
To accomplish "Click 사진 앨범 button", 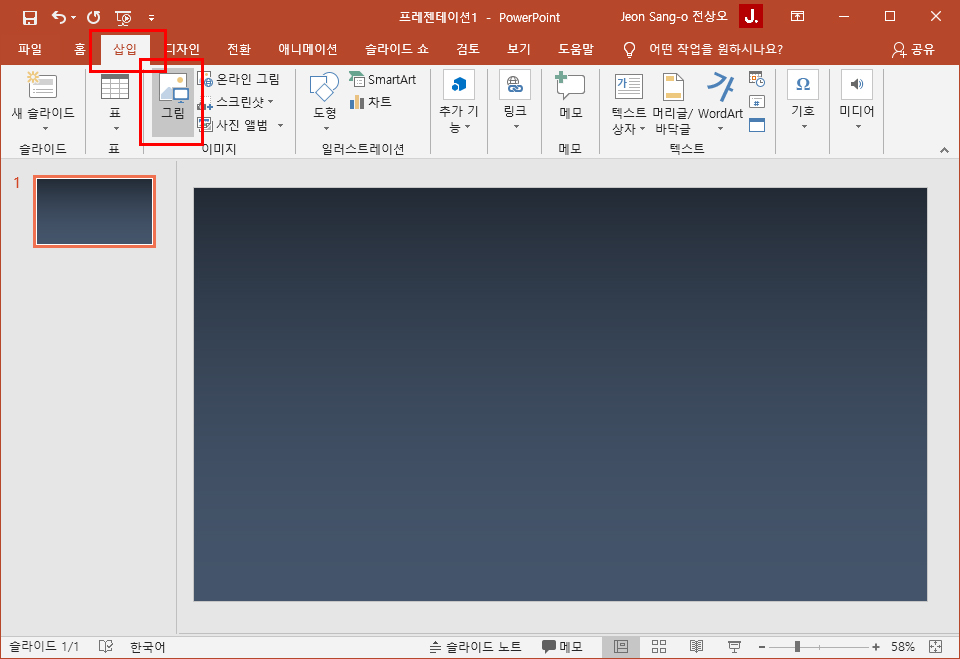I will click(x=233, y=125).
